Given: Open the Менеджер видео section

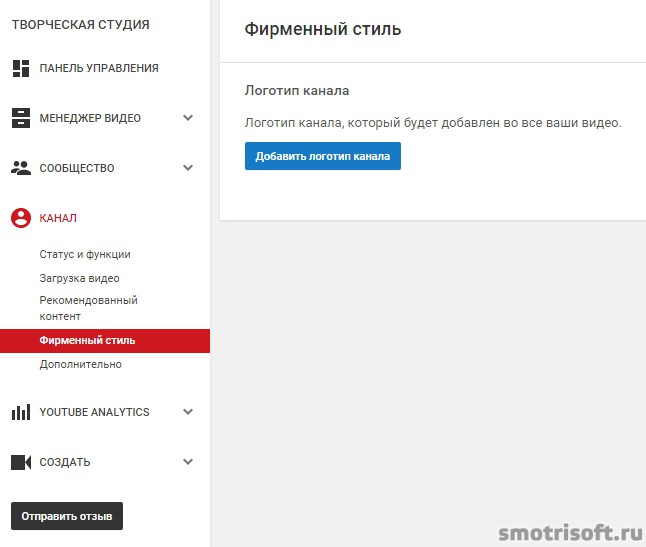Looking at the screenshot, I should [x=90, y=118].
